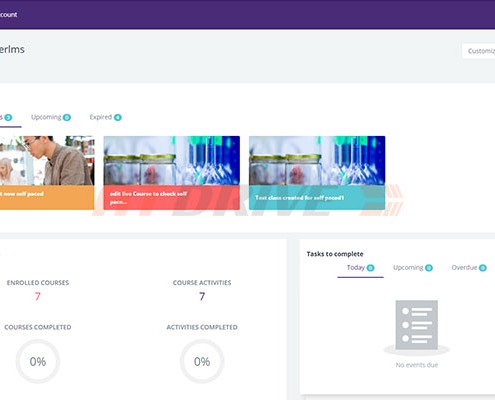
Task: Click the Course Activities value 7
Action: click(202, 296)
